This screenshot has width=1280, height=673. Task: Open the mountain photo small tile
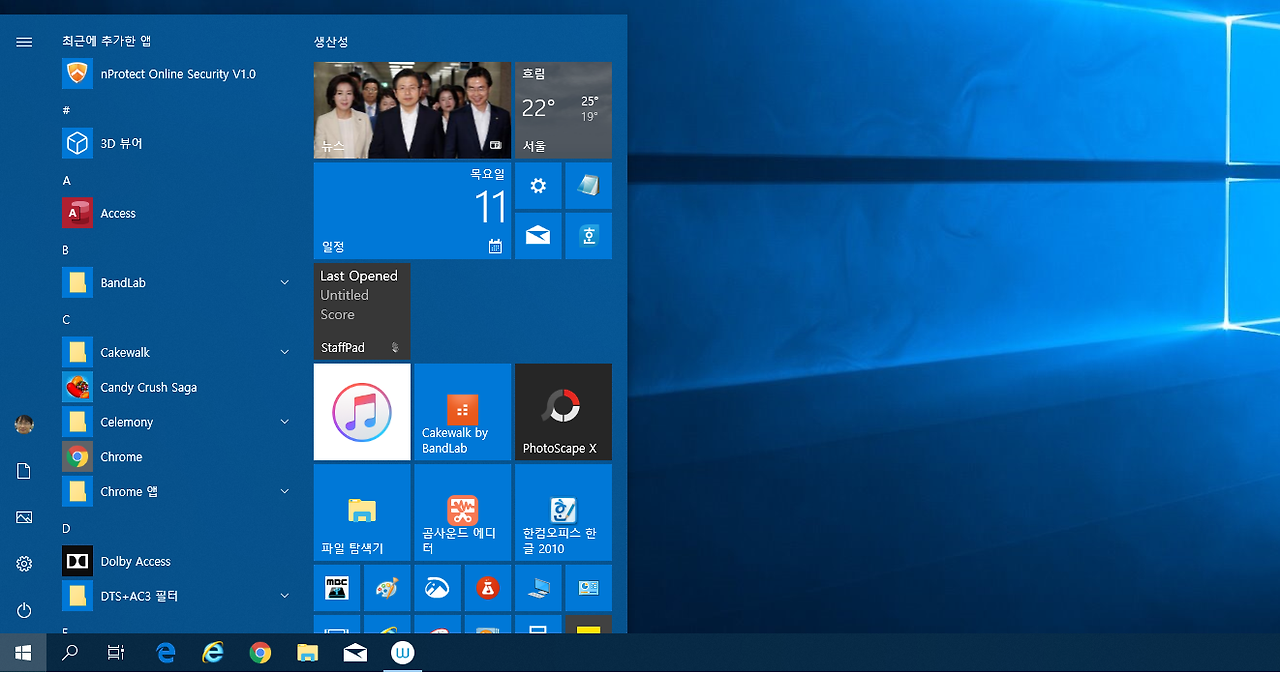437,588
